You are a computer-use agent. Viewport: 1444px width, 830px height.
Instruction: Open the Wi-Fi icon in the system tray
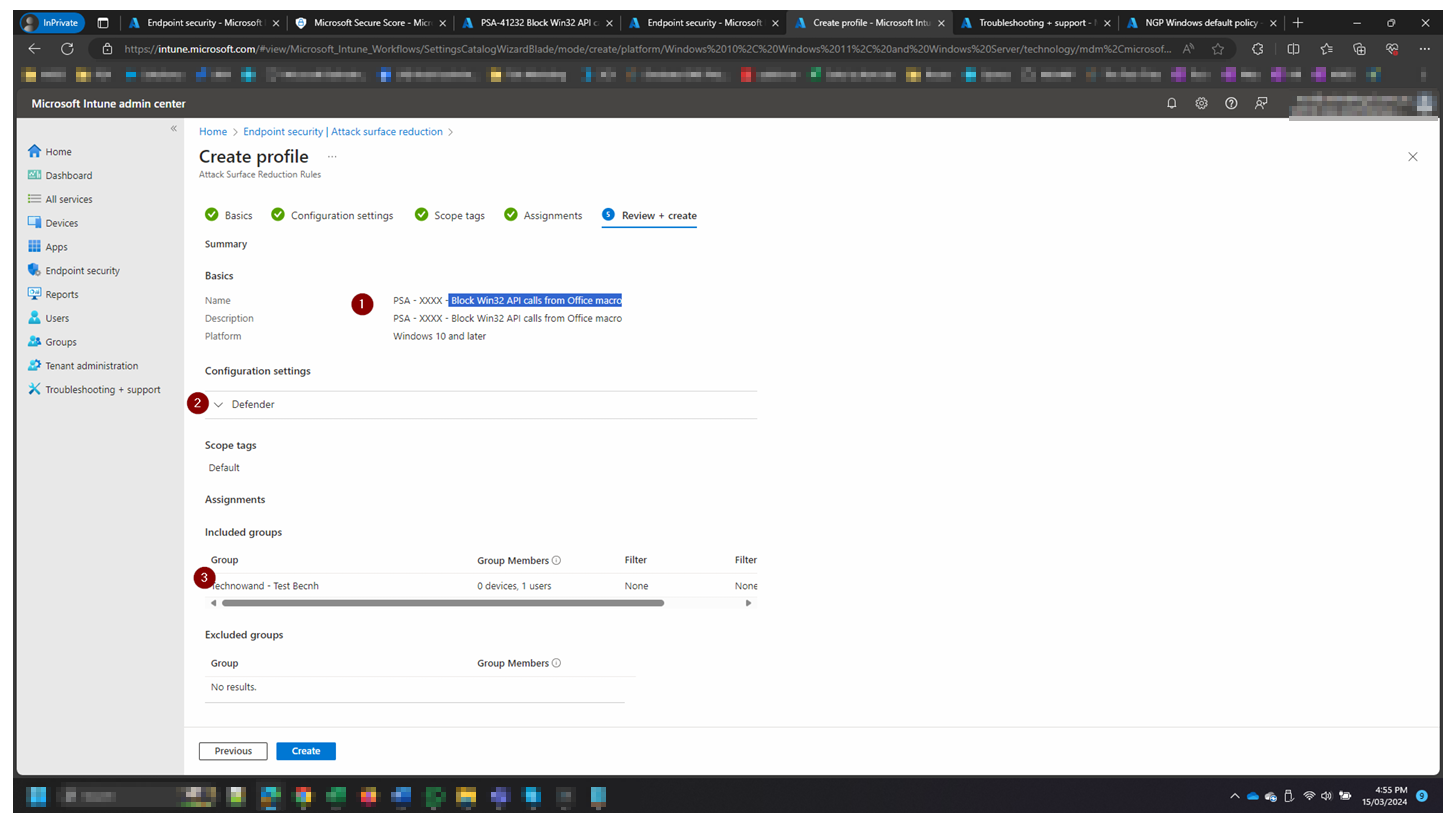click(1309, 796)
